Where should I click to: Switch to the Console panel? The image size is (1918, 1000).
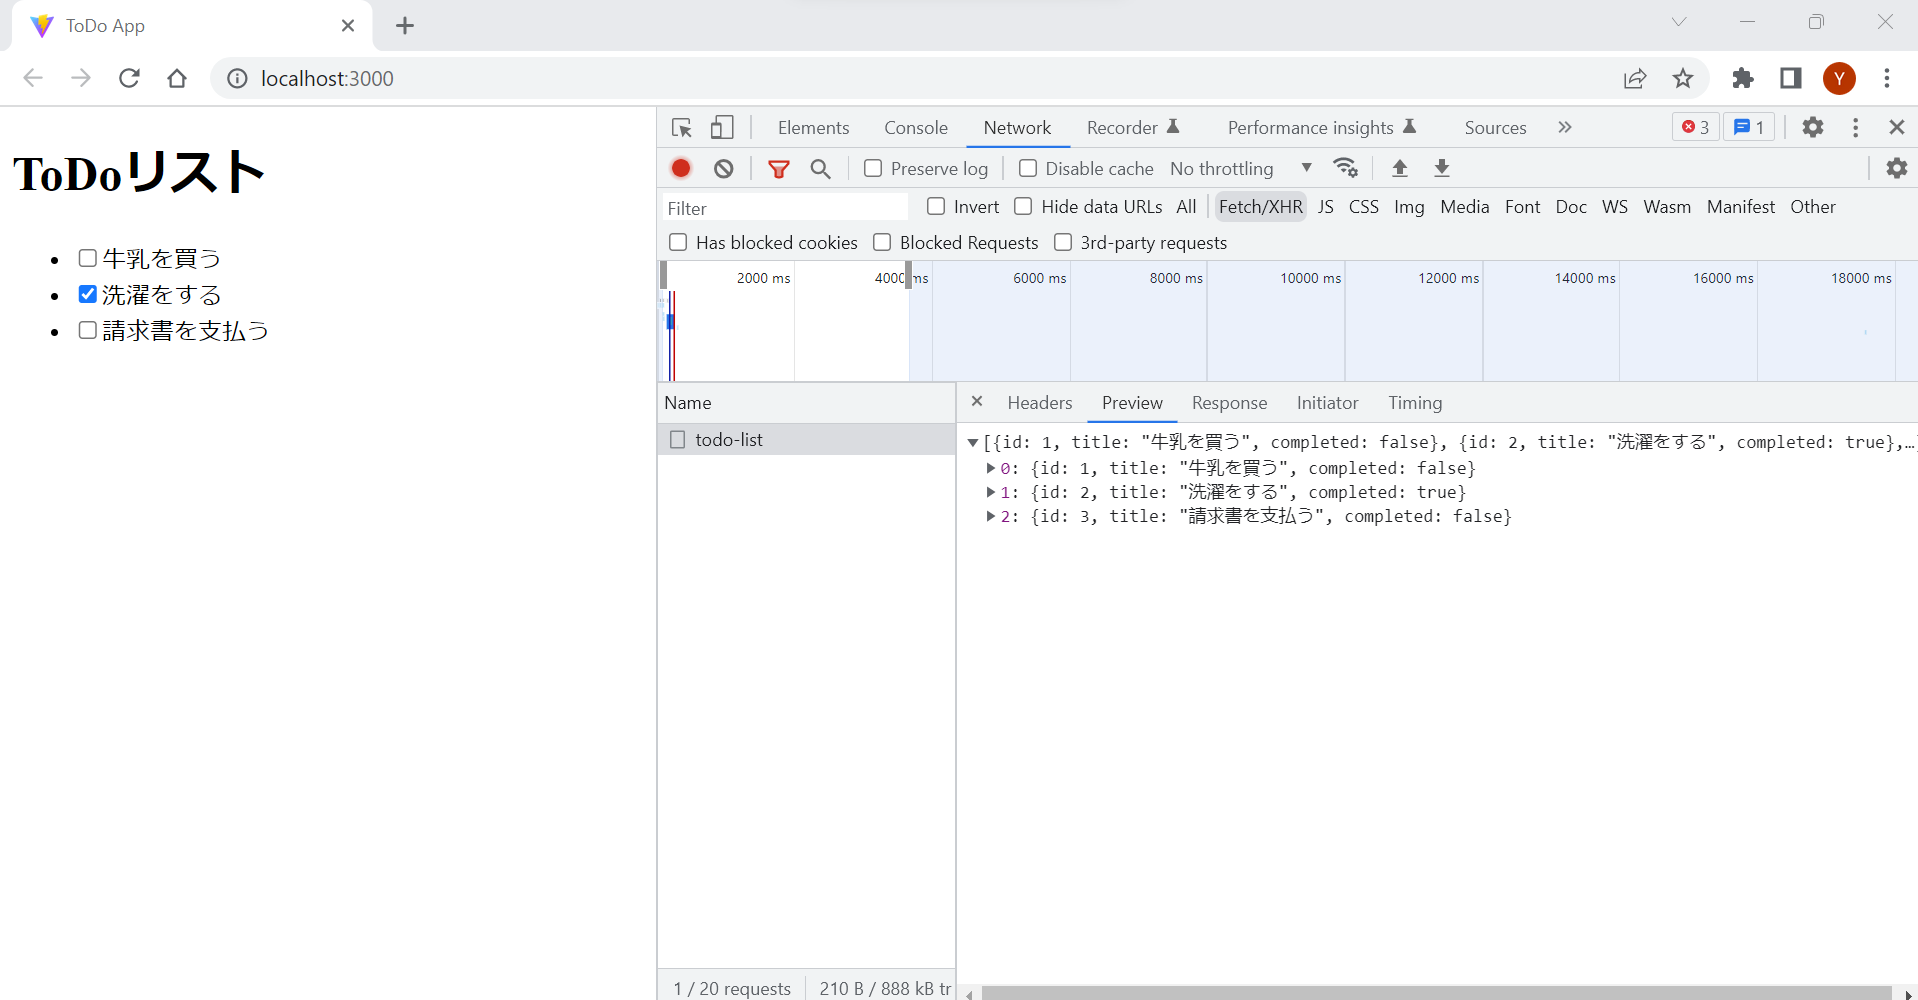[915, 127]
